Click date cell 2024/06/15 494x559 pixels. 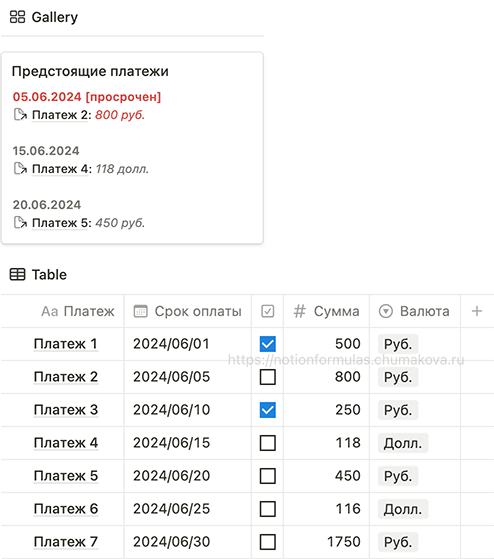(188, 443)
